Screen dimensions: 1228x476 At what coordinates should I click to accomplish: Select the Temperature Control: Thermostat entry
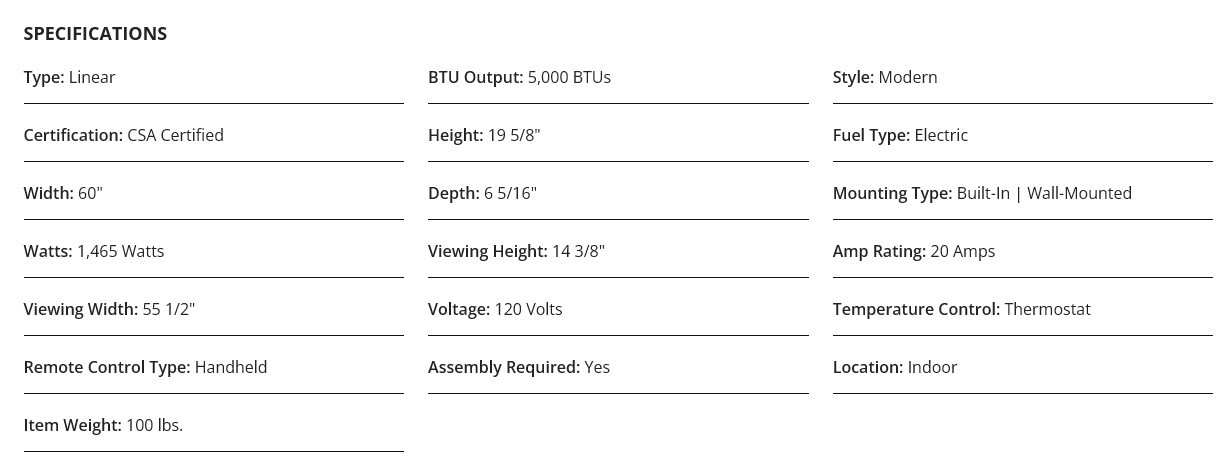pyautogui.click(x=961, y=310)
